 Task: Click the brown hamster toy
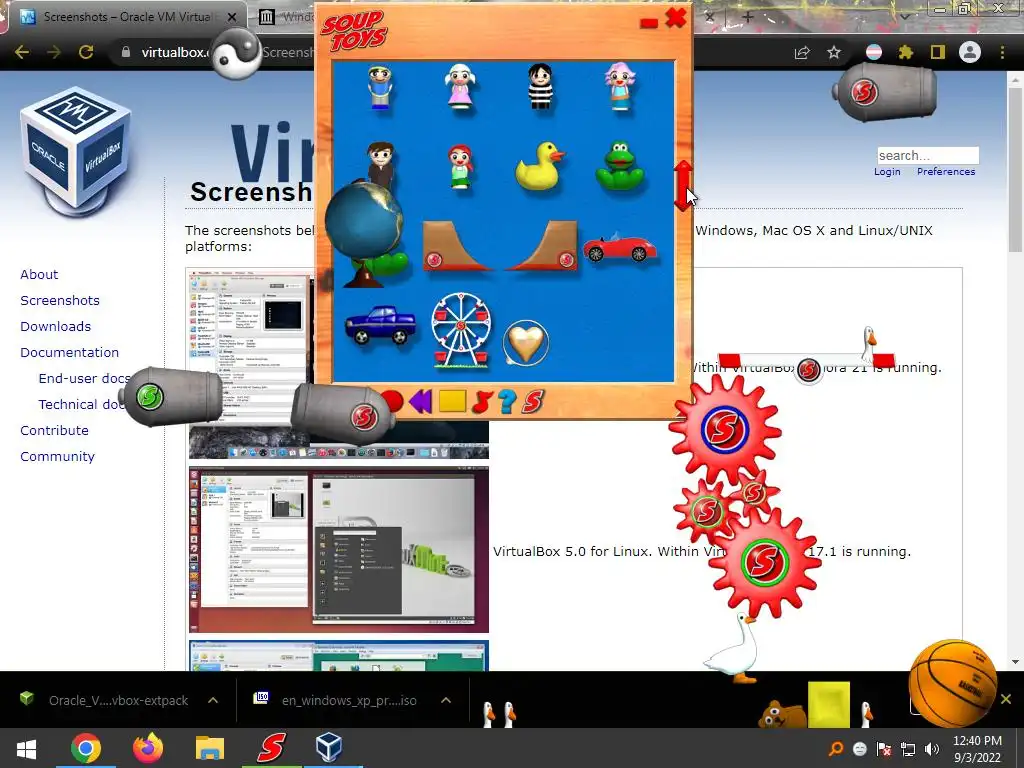coord(782,714)
